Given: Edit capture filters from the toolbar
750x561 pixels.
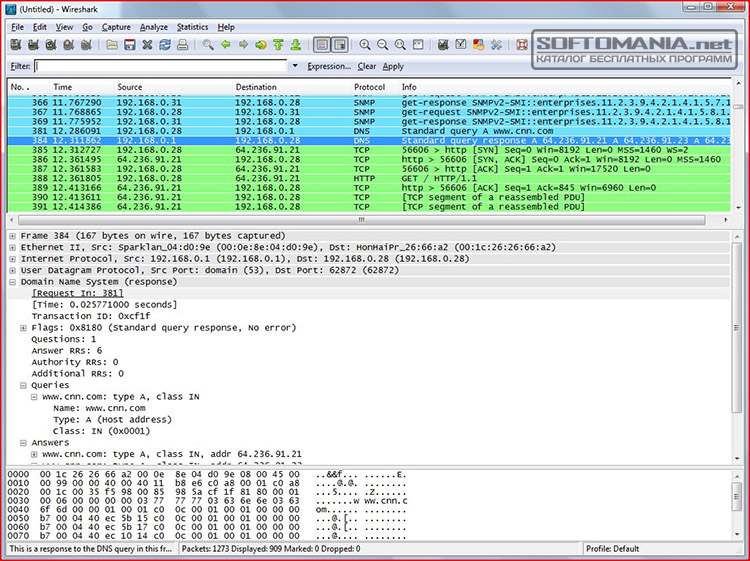Looking at the screenshot, I should (443, 45).
